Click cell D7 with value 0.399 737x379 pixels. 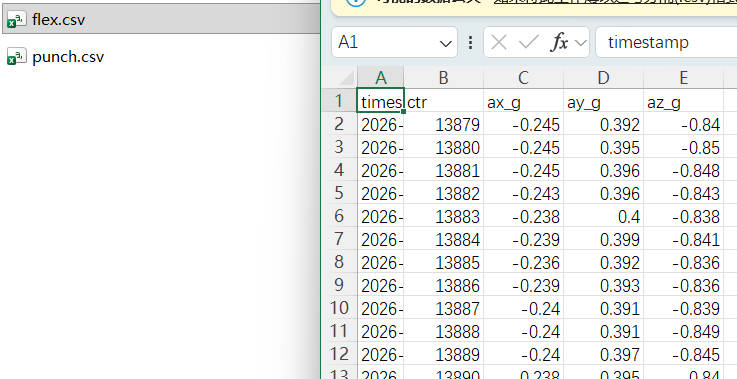[x=603, y=239]
